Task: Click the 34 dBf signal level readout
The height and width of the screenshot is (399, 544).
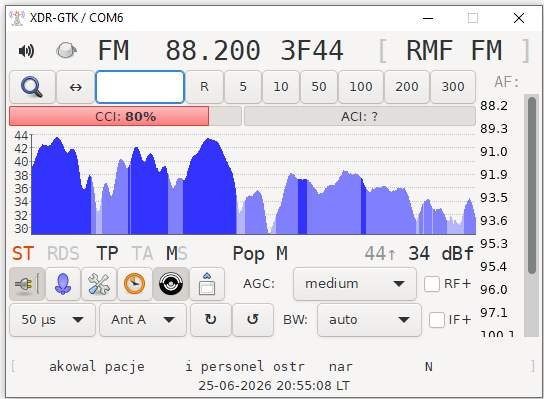Action: click(x=441, y=254)
